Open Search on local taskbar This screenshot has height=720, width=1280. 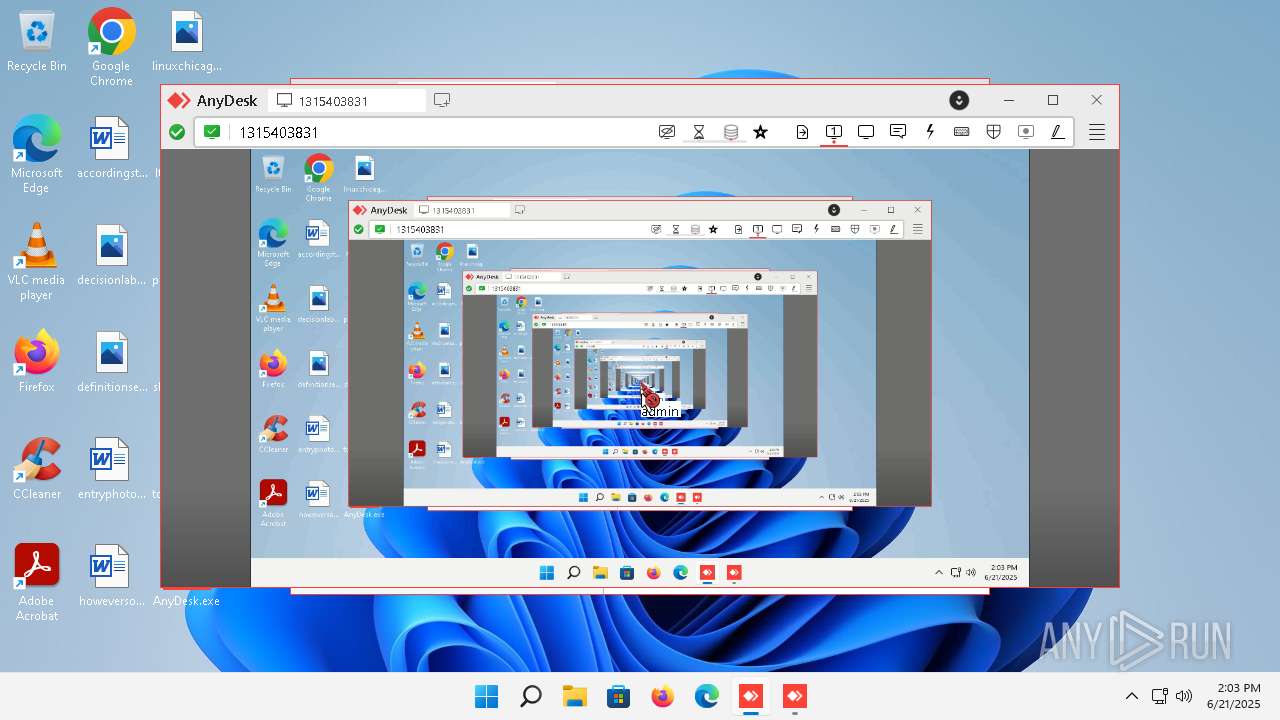(530, 696)
